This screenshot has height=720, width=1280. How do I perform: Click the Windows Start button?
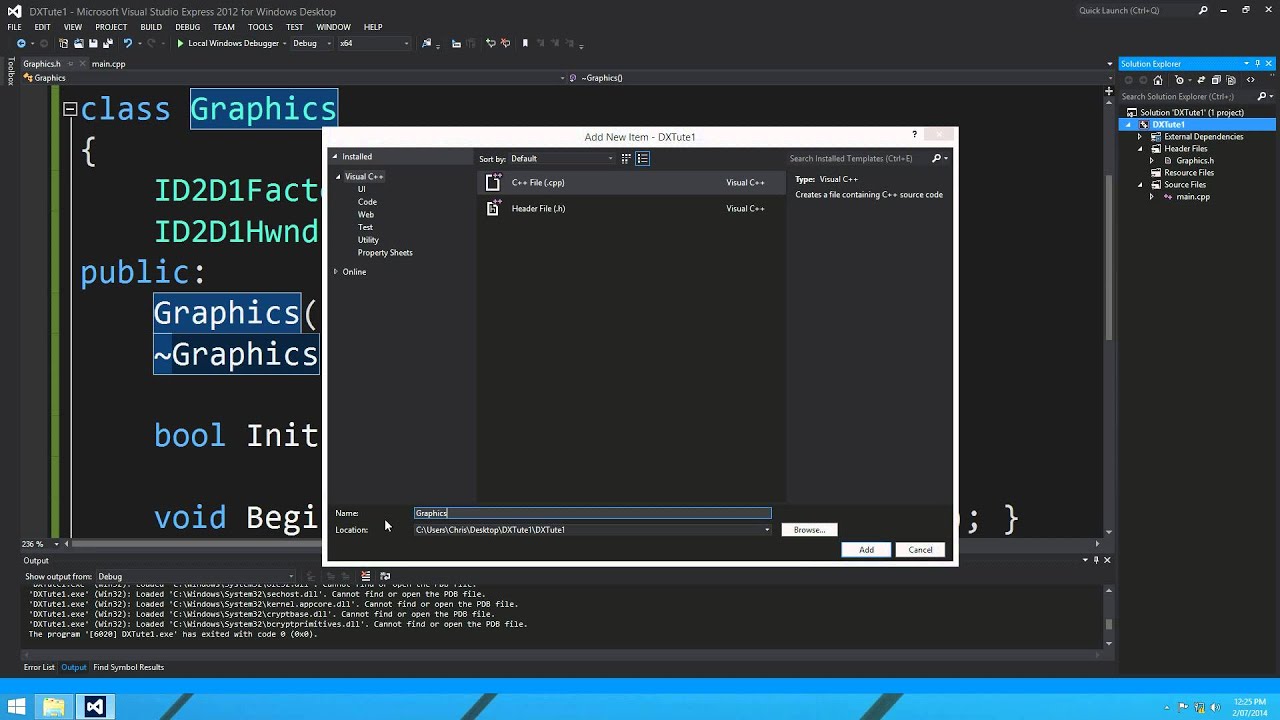click(x=17, y=707)
